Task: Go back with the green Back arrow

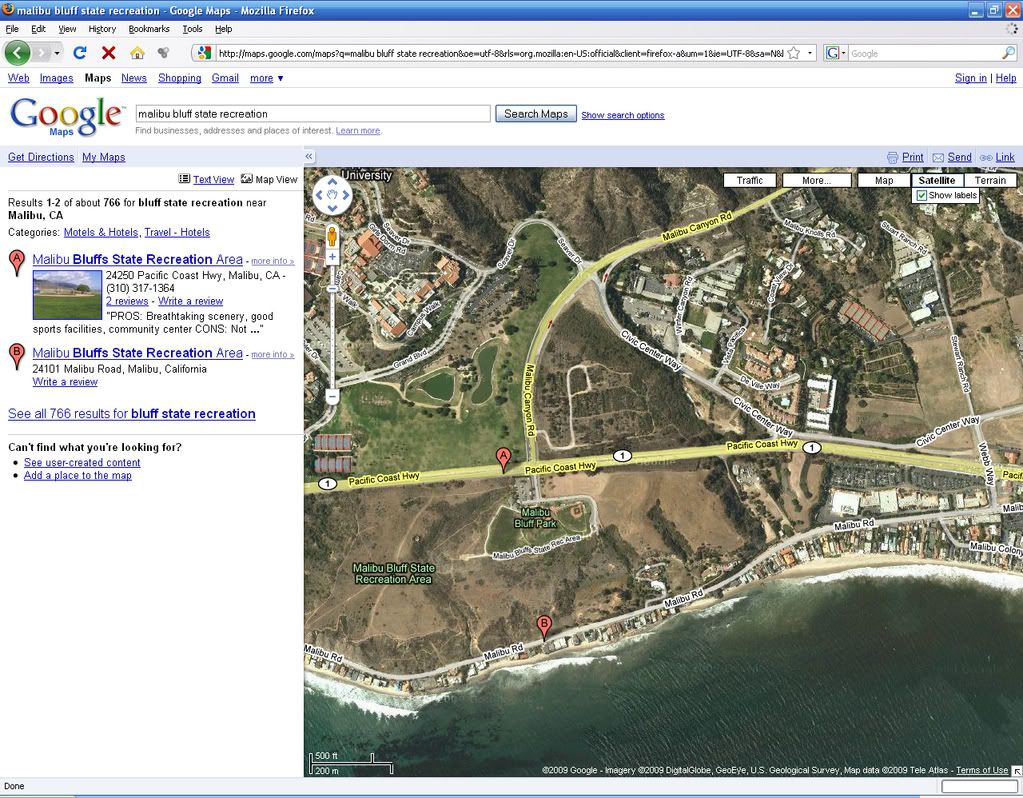Action: pyautogui.click(x=18, y=53)
